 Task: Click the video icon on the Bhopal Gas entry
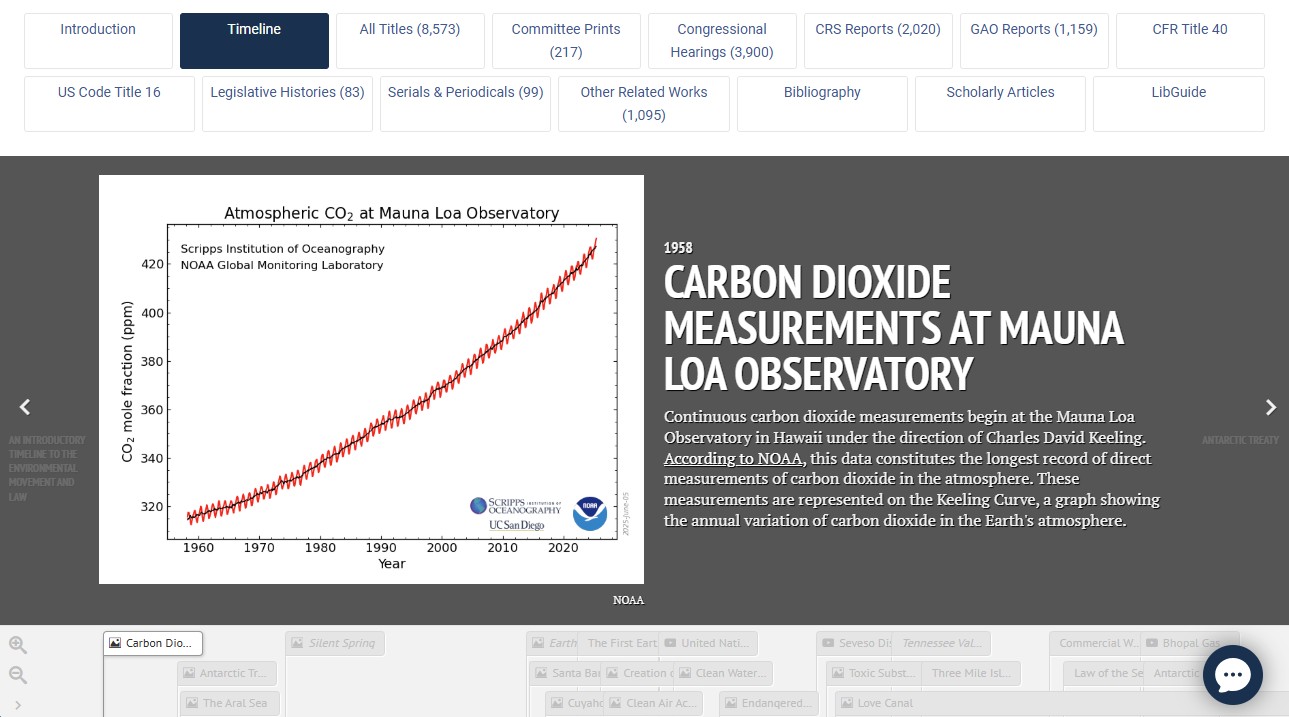pyautogui.click(x=1151, y=643)
